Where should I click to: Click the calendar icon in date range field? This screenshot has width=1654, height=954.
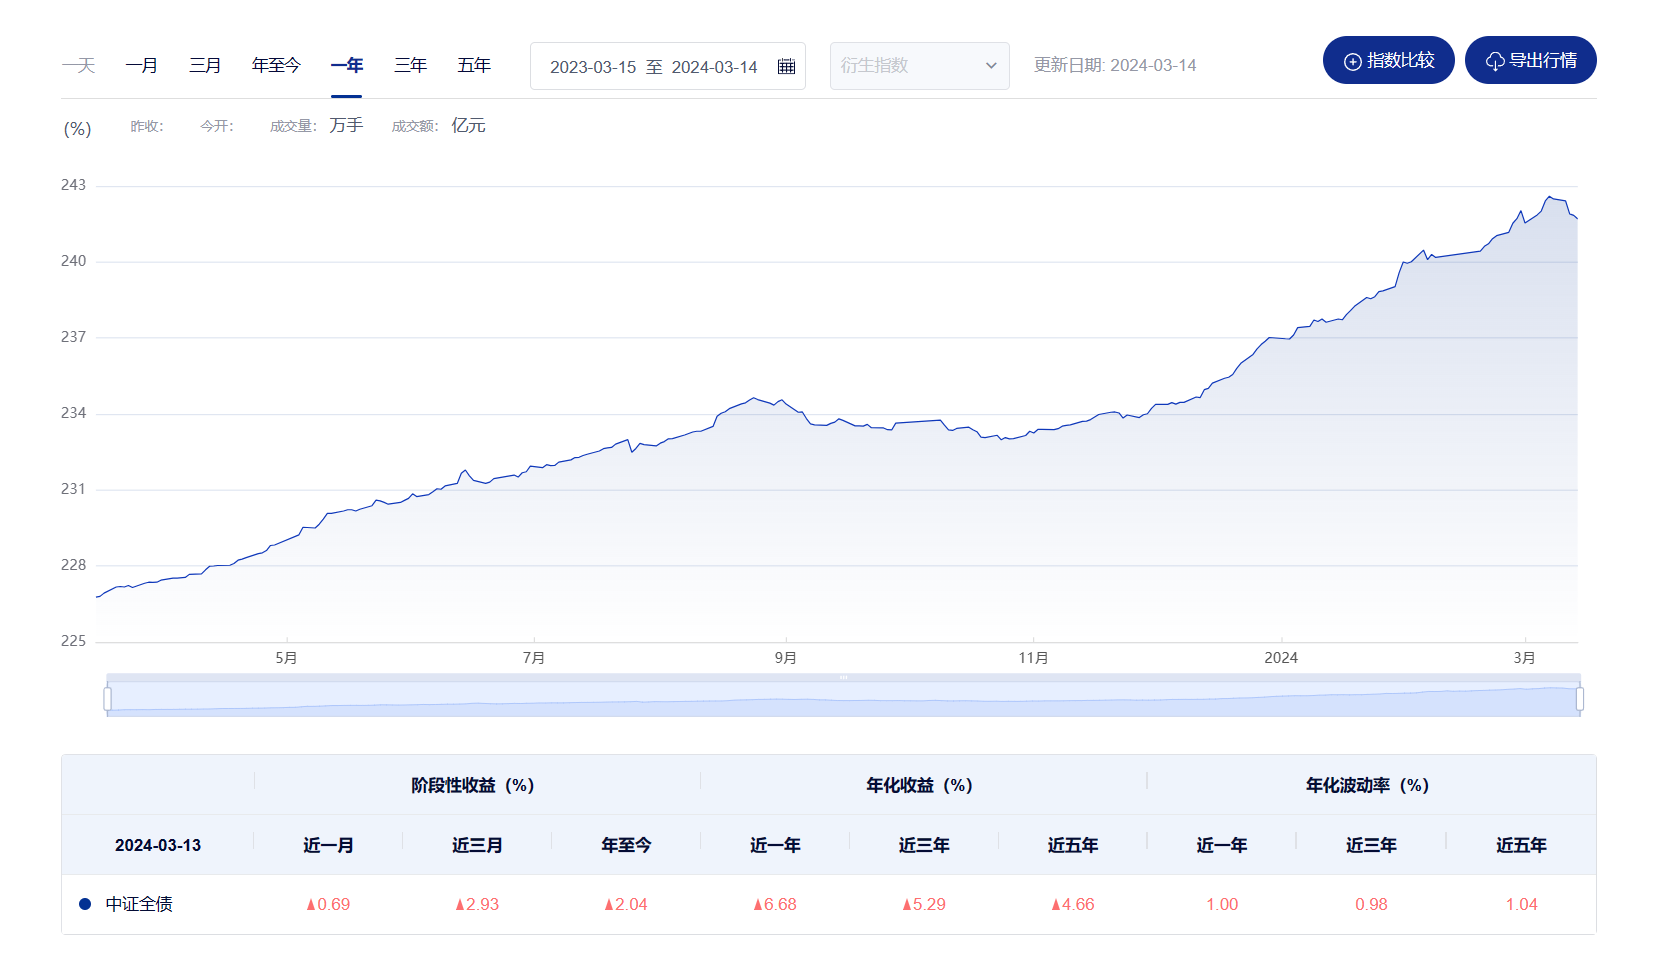786,66
